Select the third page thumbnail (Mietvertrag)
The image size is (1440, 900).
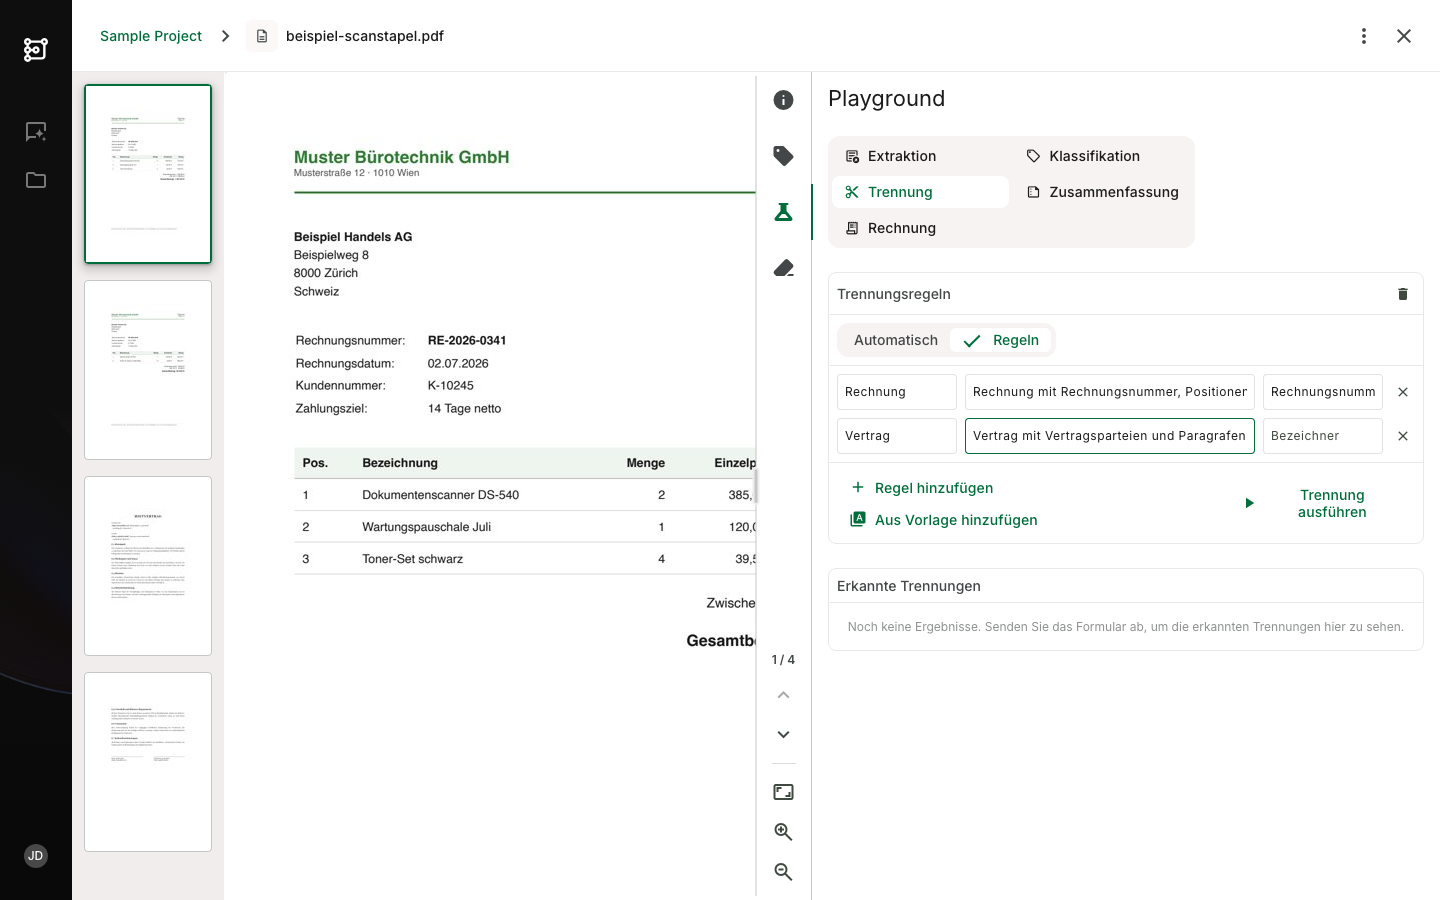pyautogui.click(x=148, y=566)
